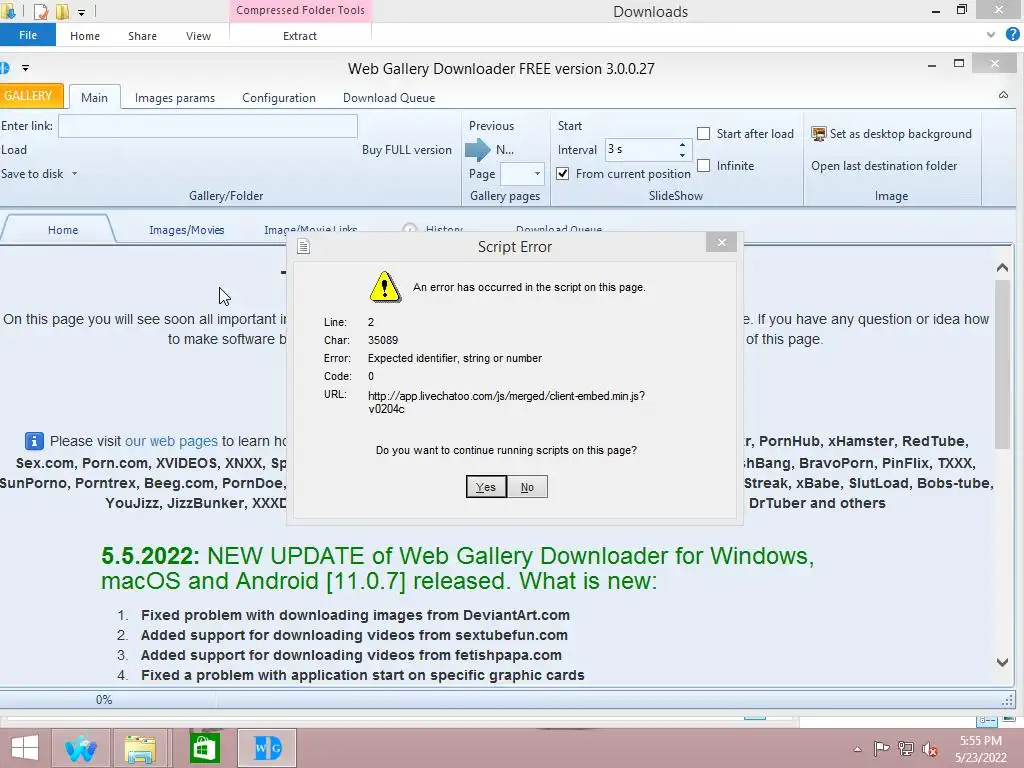Click the muted volume tray icon
The height and width of the screenshot is (768, 1024).
tap(930, 748)
